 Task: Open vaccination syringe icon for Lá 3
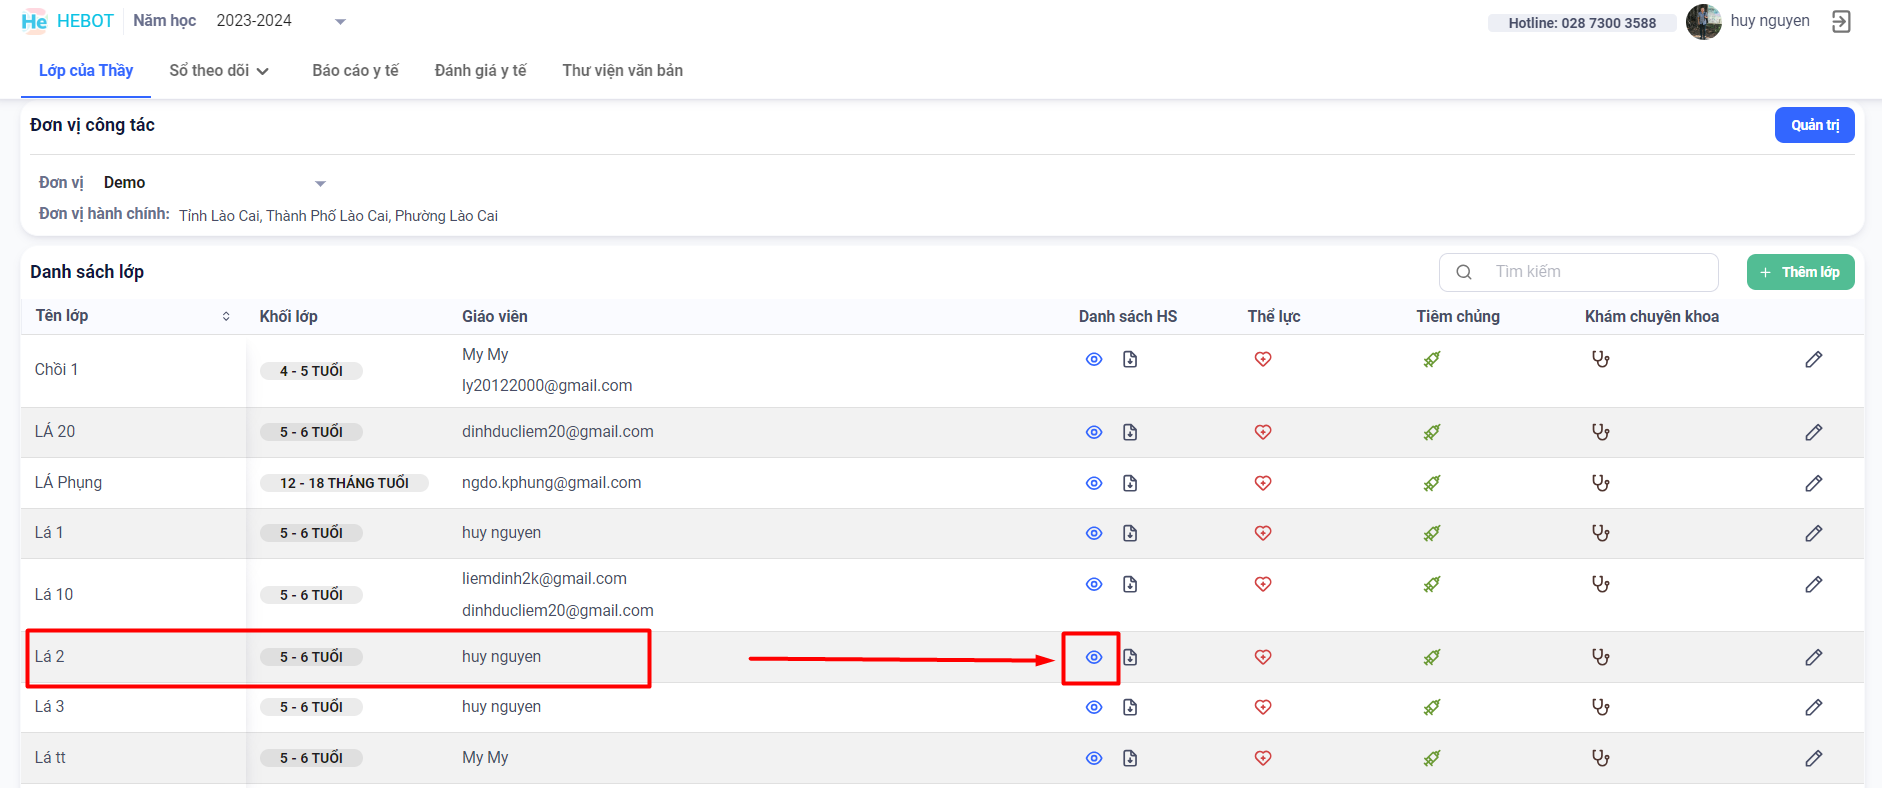(1432, 707)
